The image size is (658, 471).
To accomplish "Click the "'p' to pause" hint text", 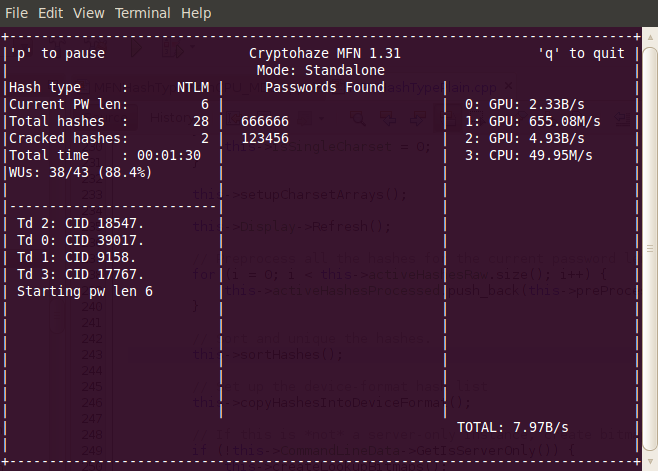I will pos(56,53).
